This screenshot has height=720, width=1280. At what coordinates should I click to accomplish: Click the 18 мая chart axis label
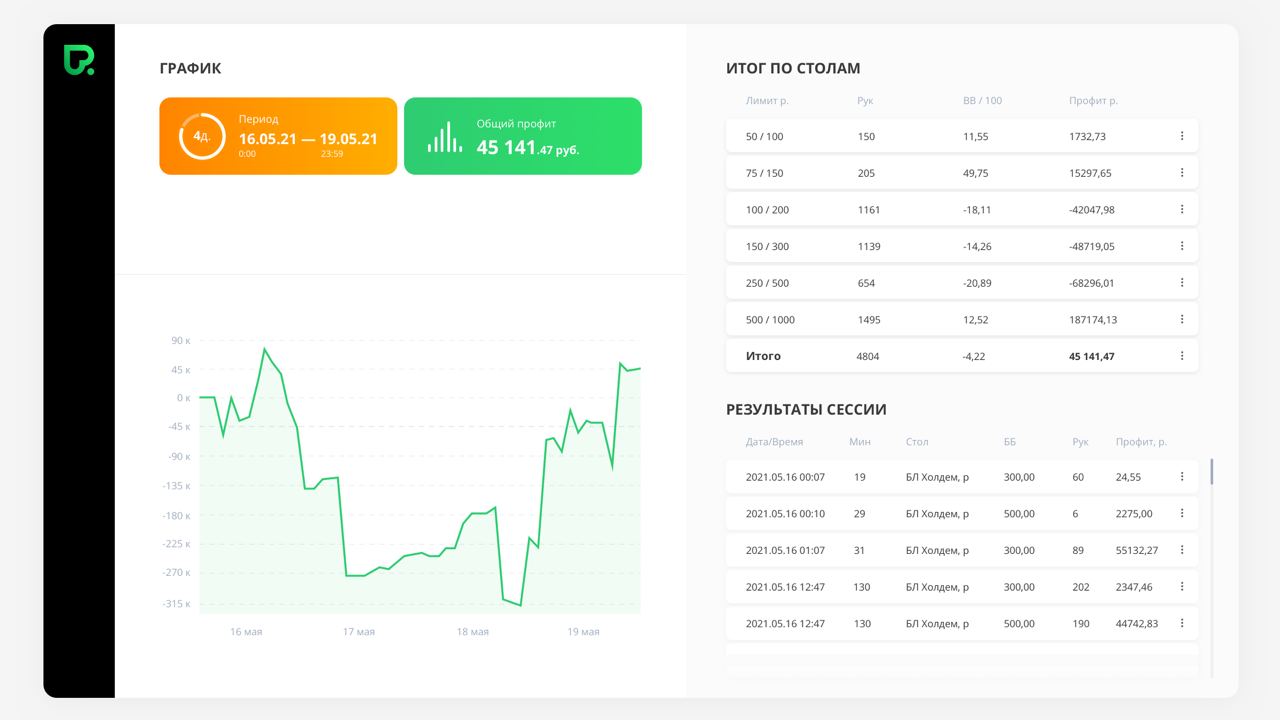473,632
